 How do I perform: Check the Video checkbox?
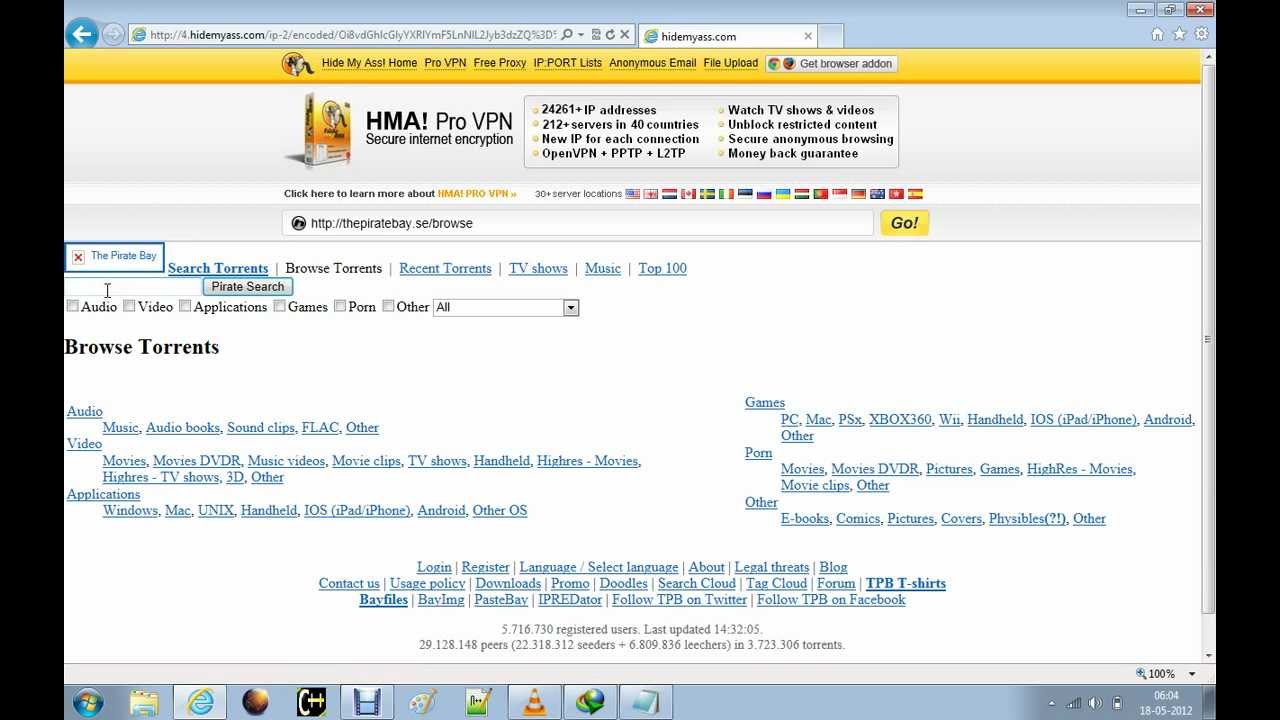[x=129, y=306]
